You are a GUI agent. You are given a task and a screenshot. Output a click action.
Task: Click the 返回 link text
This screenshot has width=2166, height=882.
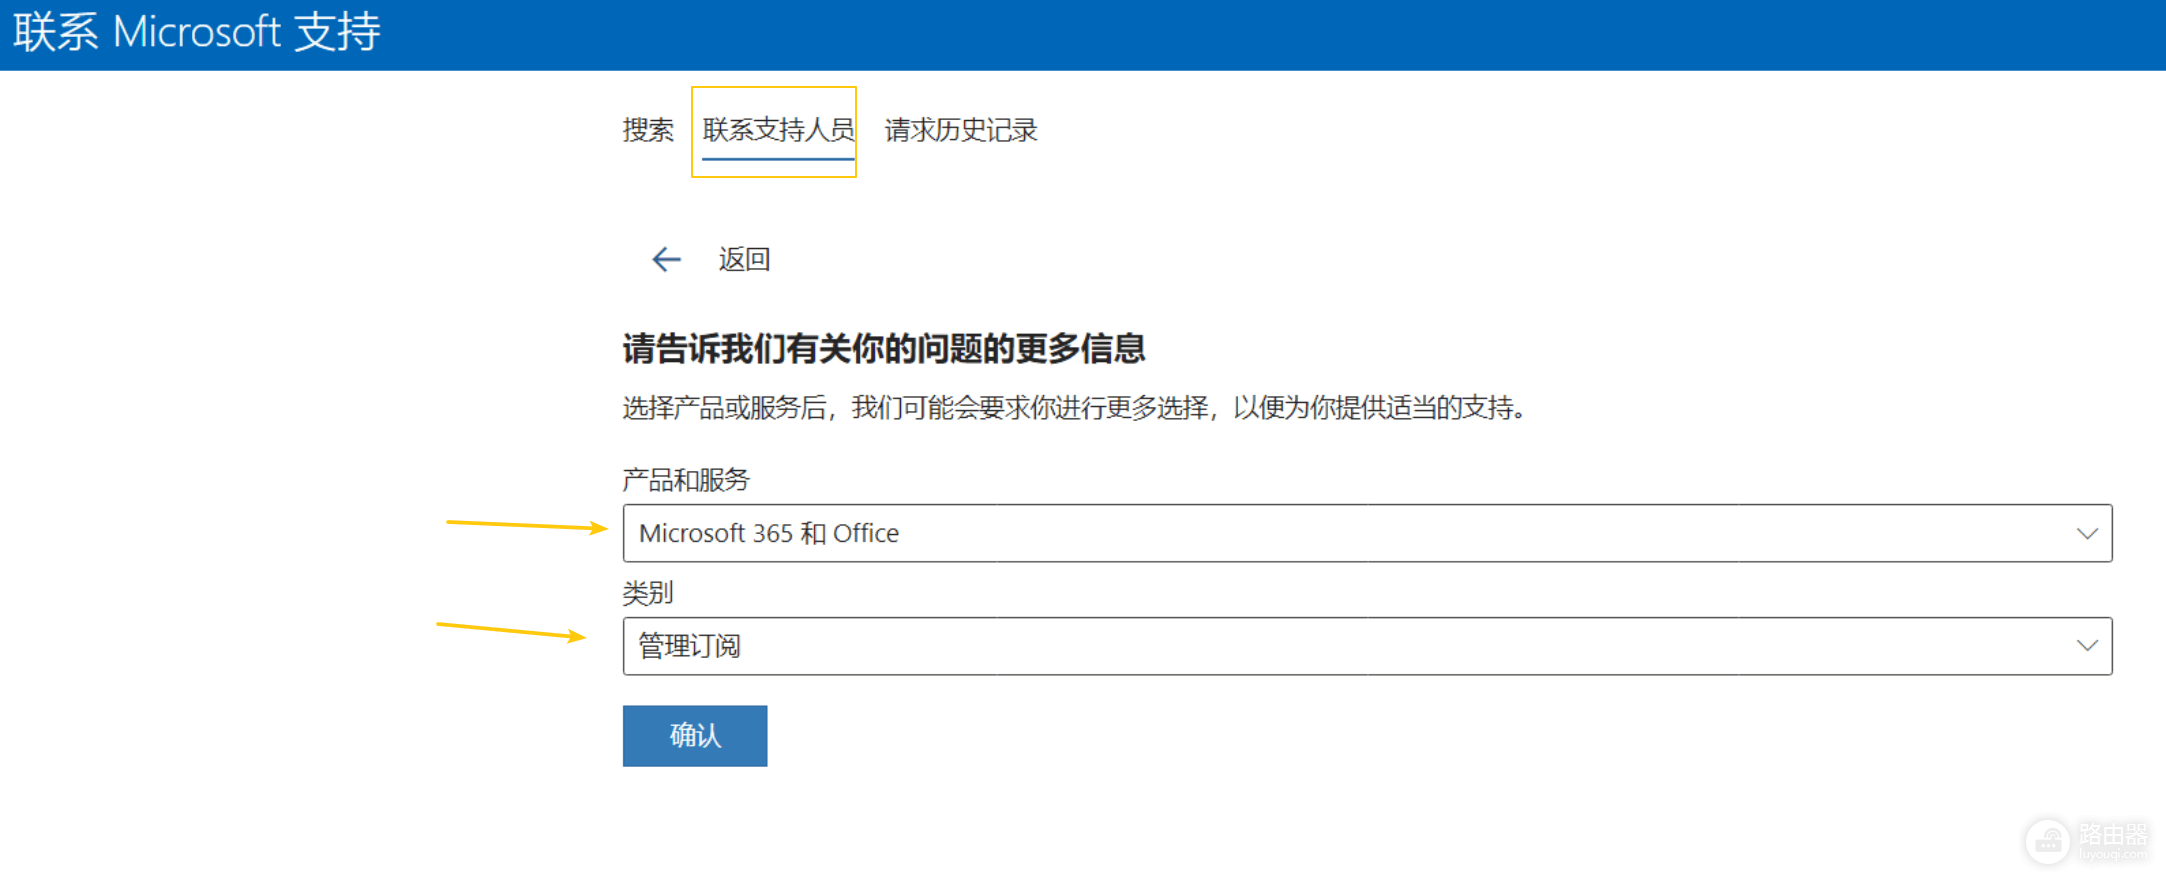(744, 260)
